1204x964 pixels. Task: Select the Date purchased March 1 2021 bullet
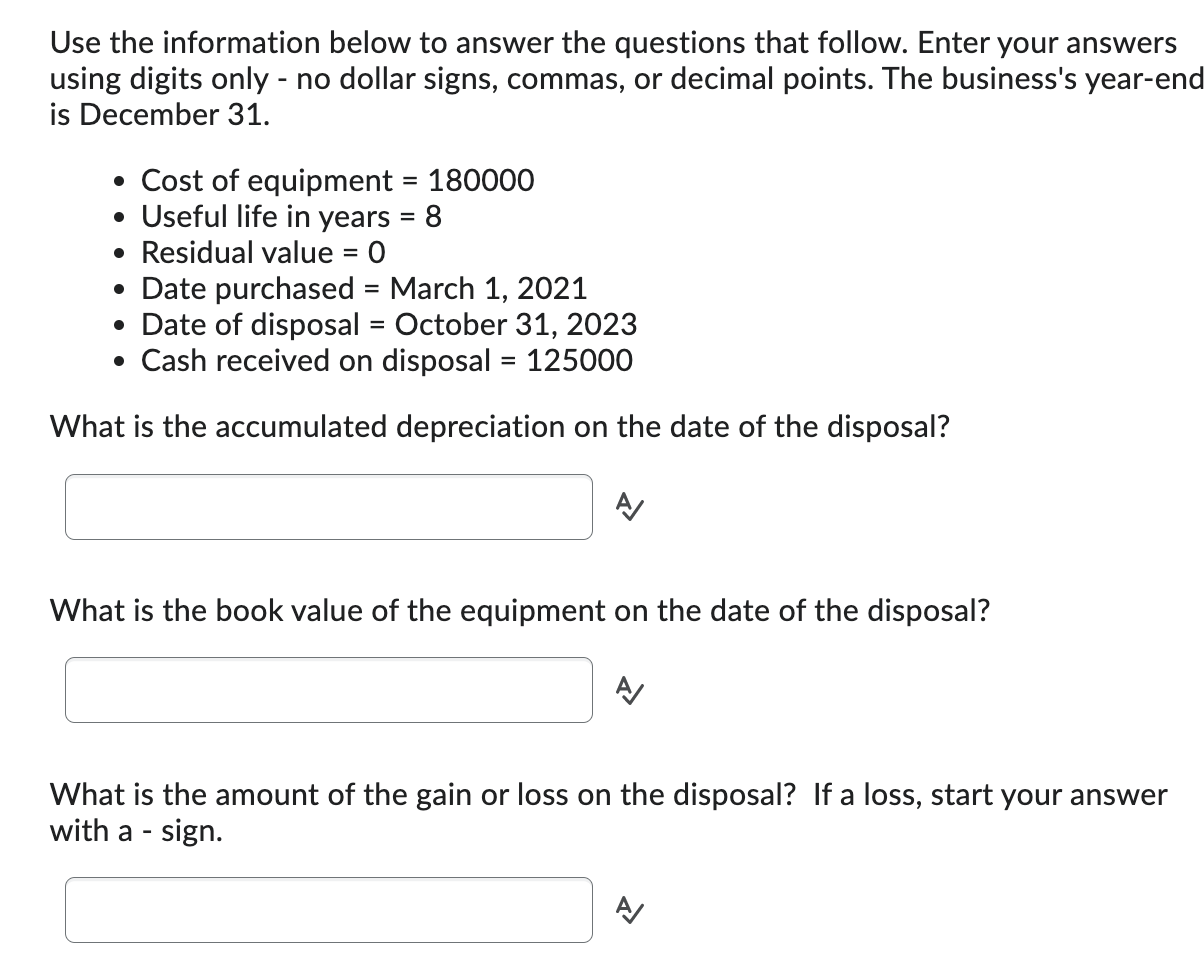(364, 289)
